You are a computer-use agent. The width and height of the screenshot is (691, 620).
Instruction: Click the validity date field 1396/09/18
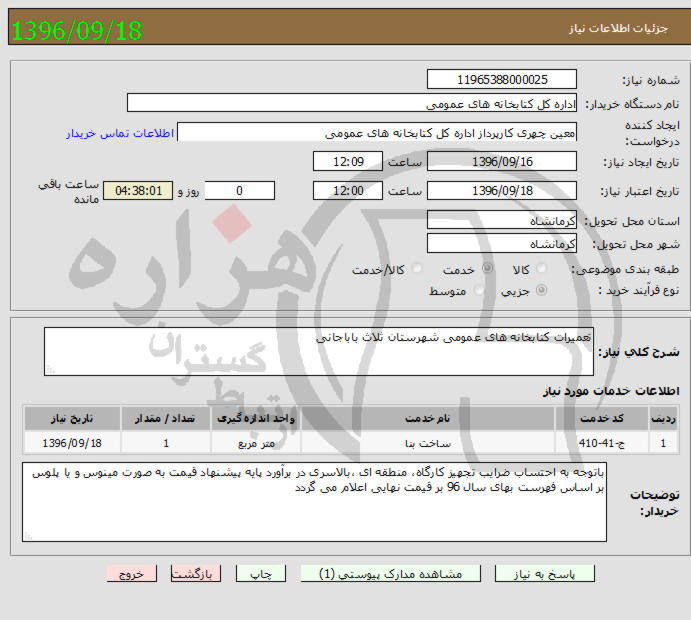tap(502, 190)
